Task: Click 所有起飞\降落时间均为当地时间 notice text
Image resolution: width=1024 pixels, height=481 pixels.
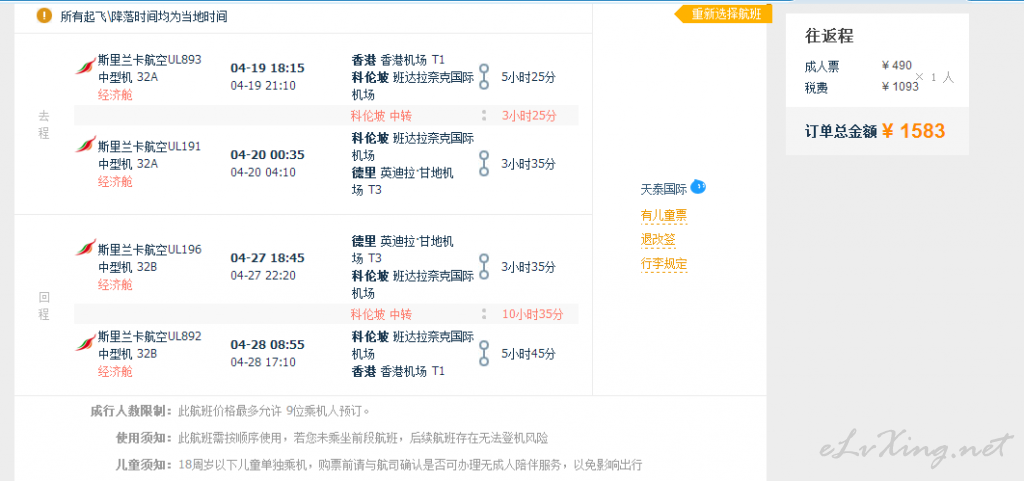Action: [x=144, y=17]
